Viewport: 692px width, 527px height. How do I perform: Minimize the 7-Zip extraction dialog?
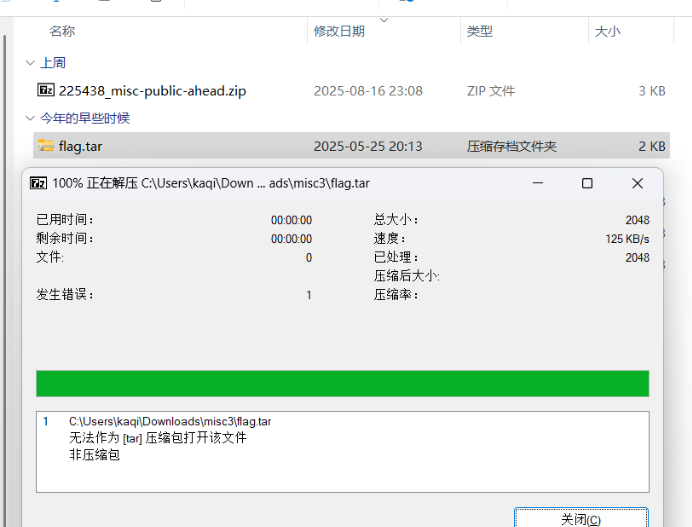(x=537, y=183)
